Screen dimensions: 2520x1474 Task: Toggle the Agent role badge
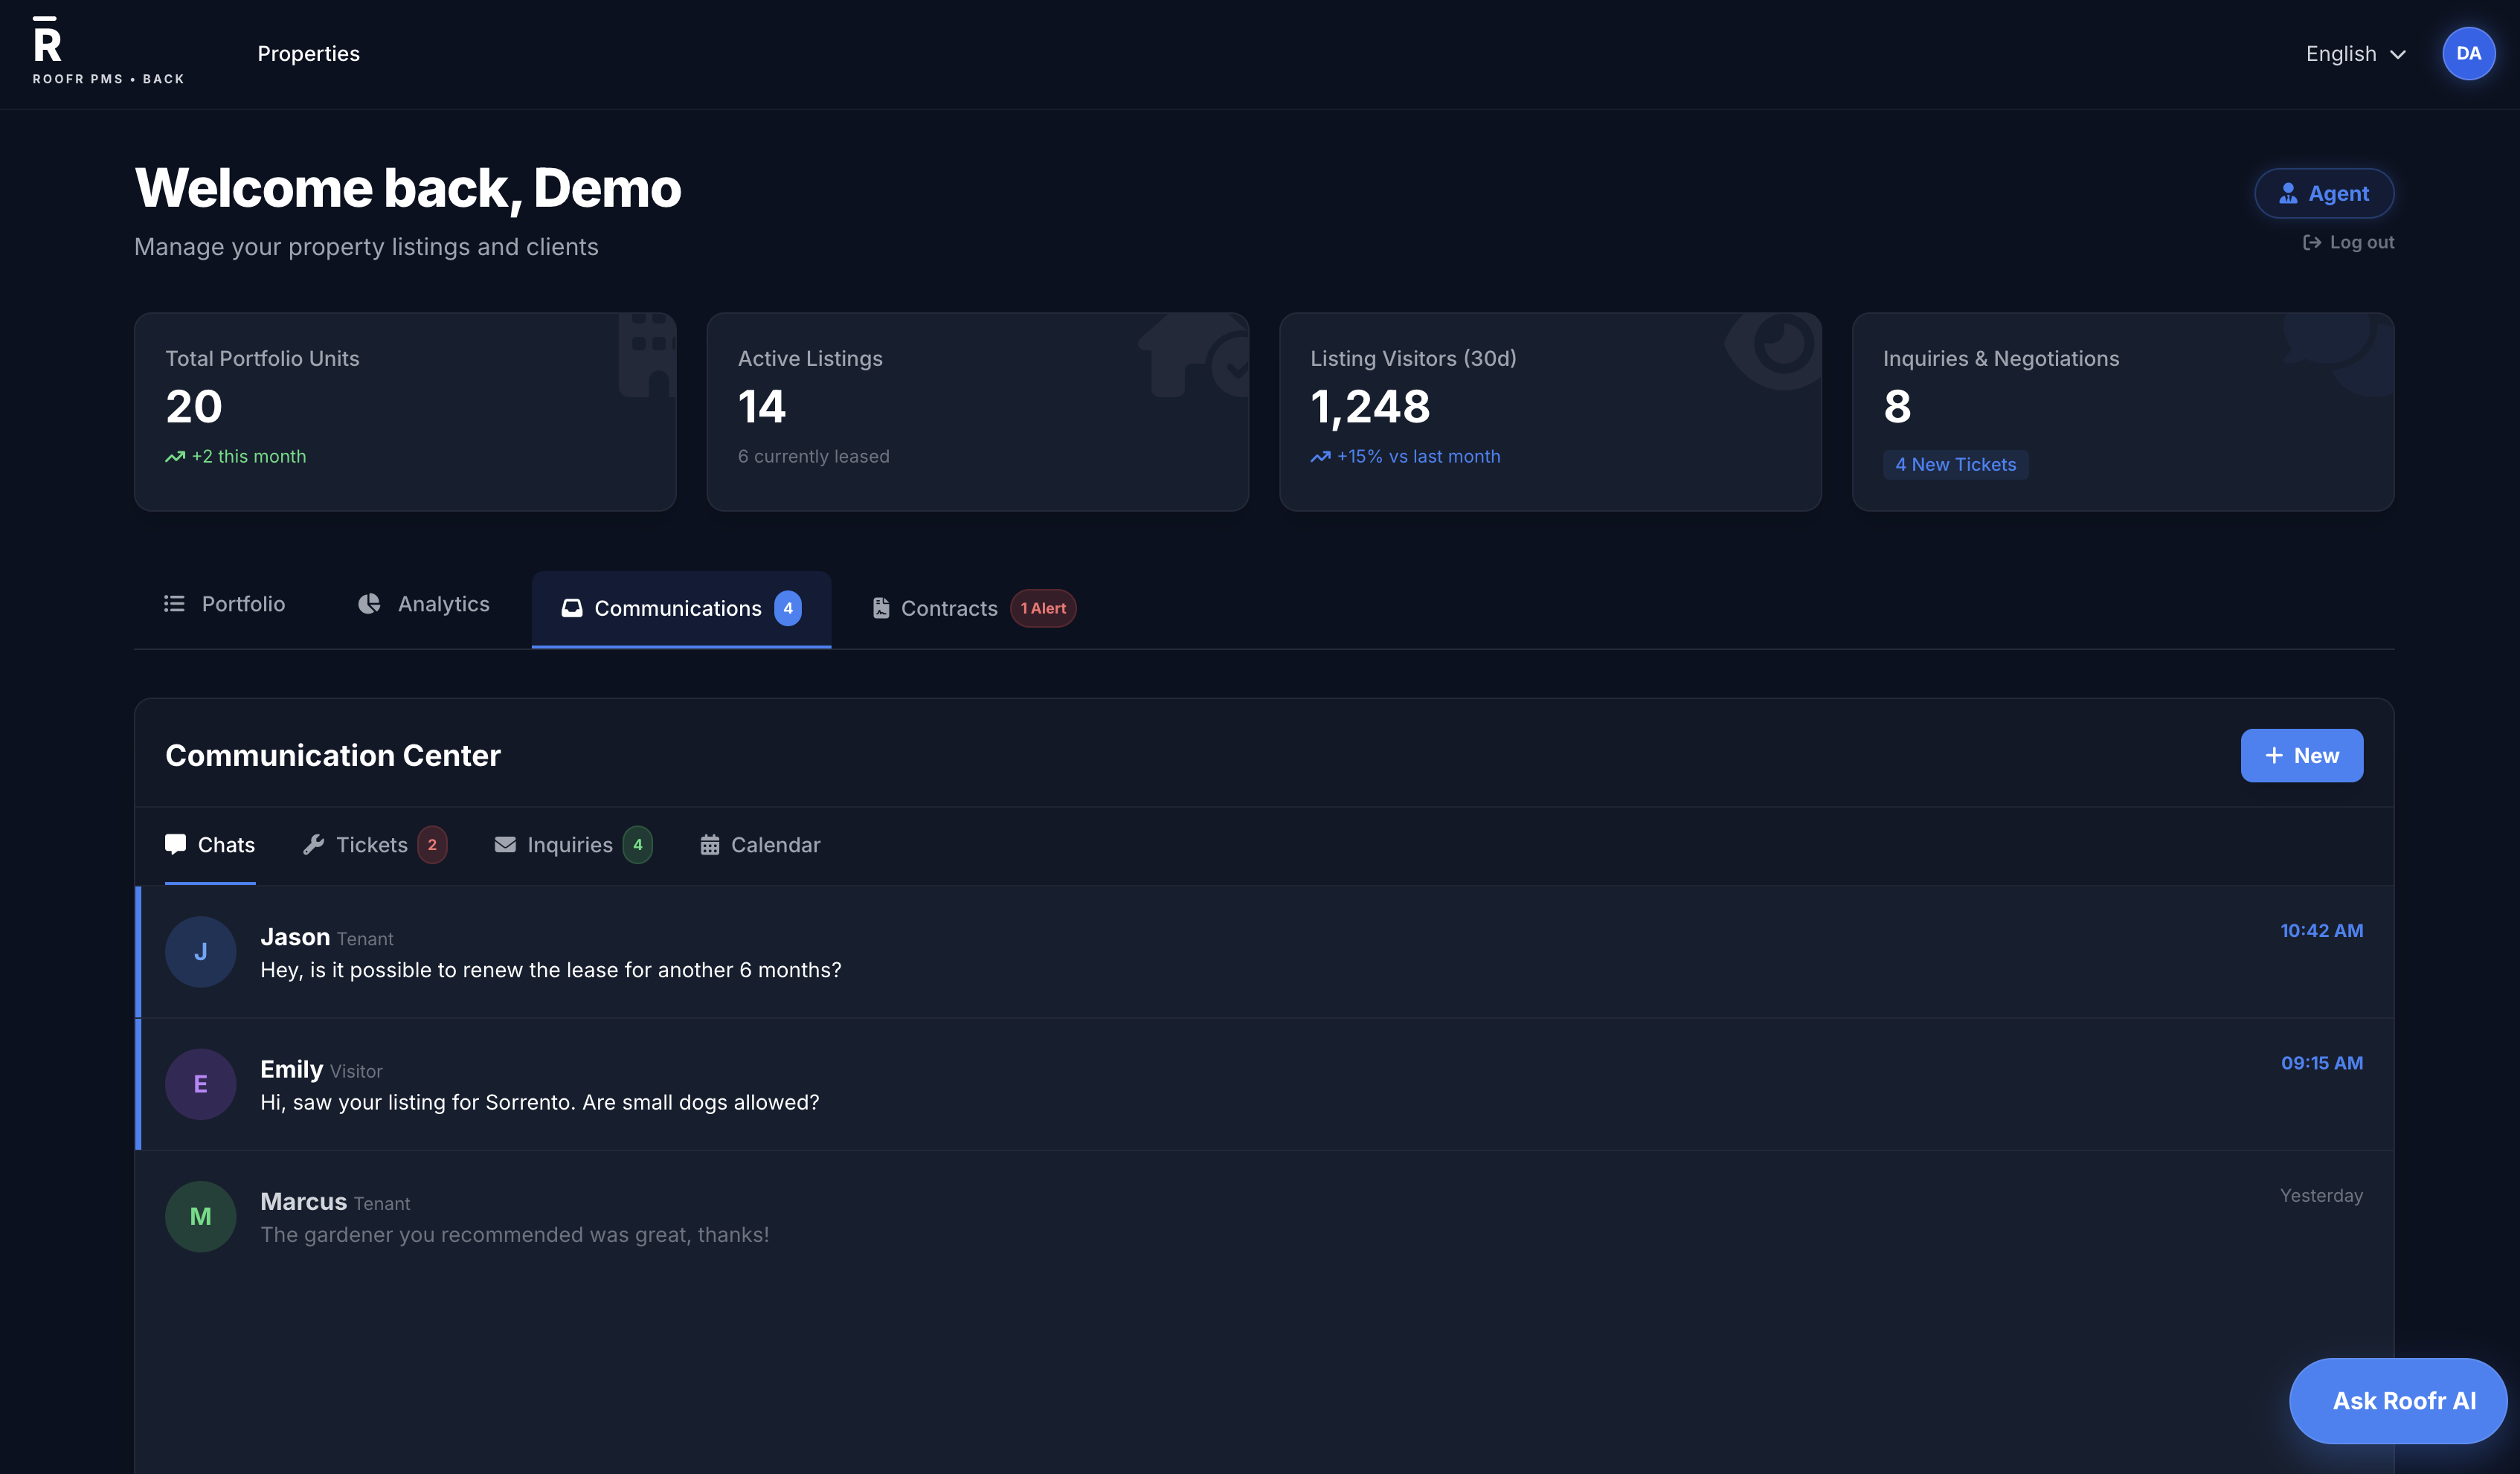[x=2323, y=194]
